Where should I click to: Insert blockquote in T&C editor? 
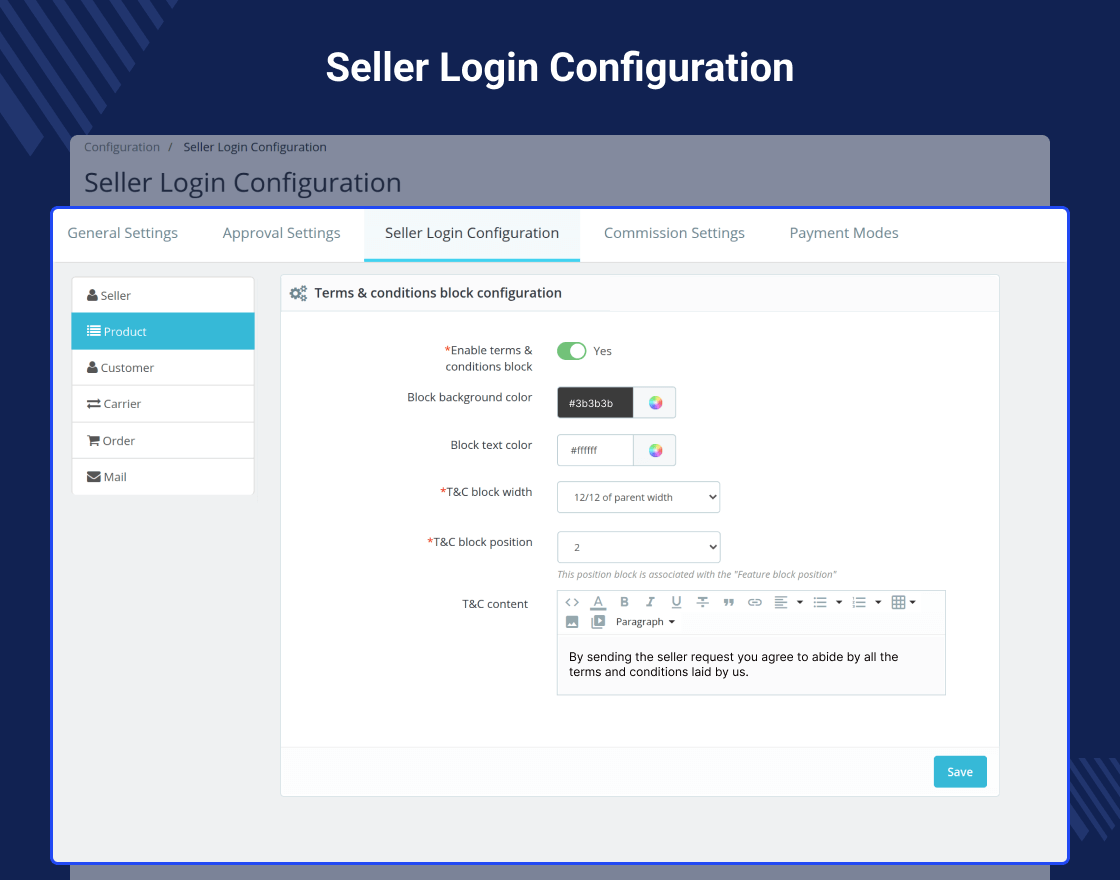click(729, 602)
